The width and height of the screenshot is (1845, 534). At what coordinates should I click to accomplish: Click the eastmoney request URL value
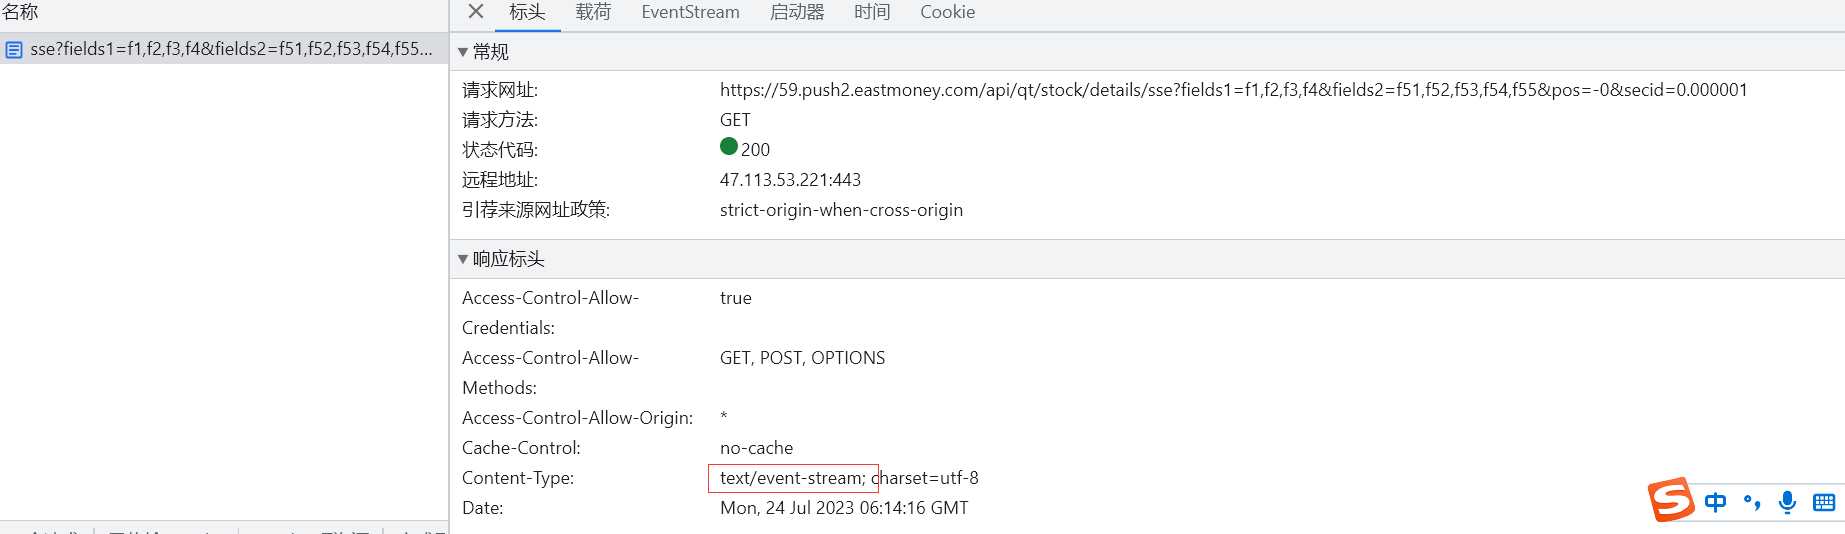[1233, 90]
